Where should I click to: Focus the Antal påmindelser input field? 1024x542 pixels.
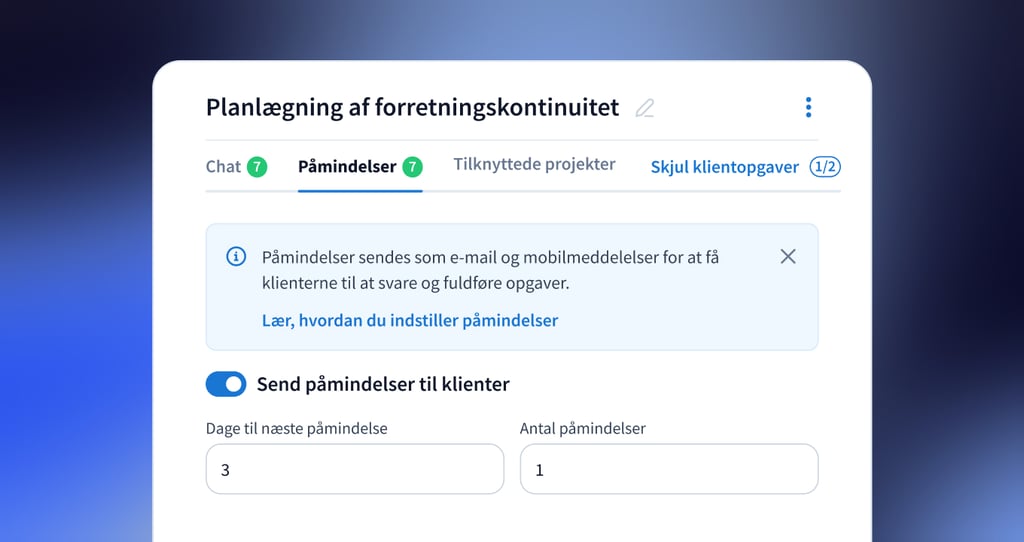(669, 469)
